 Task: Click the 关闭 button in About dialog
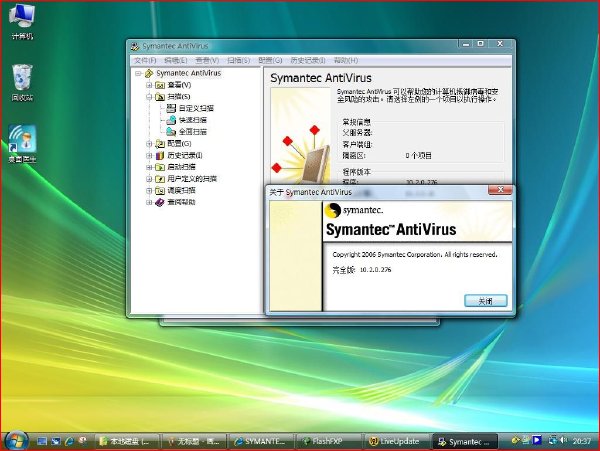[486, 301]
